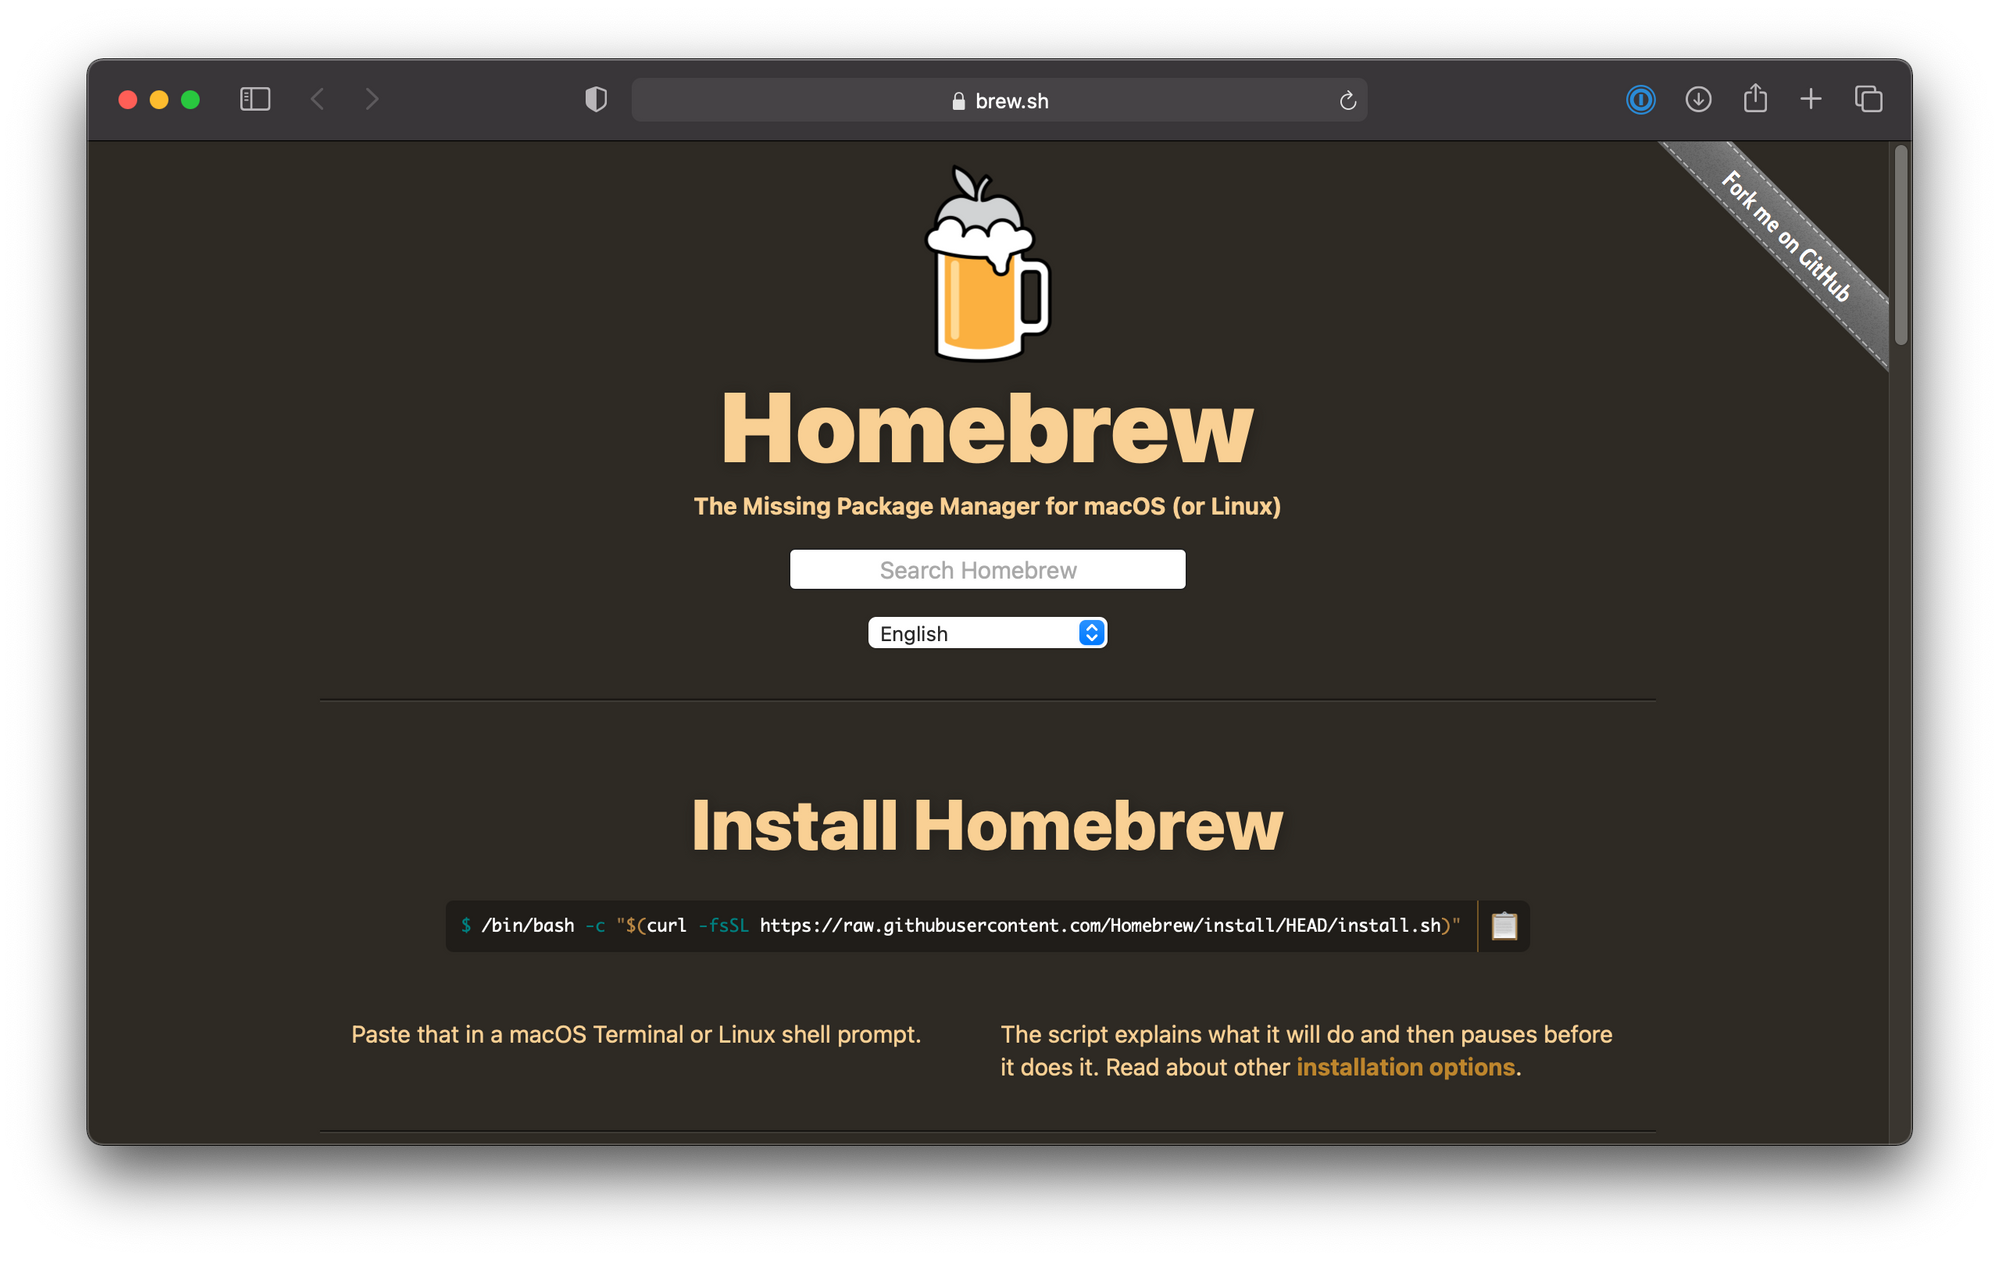Go back to the previous page

click(x=318, y=99)
